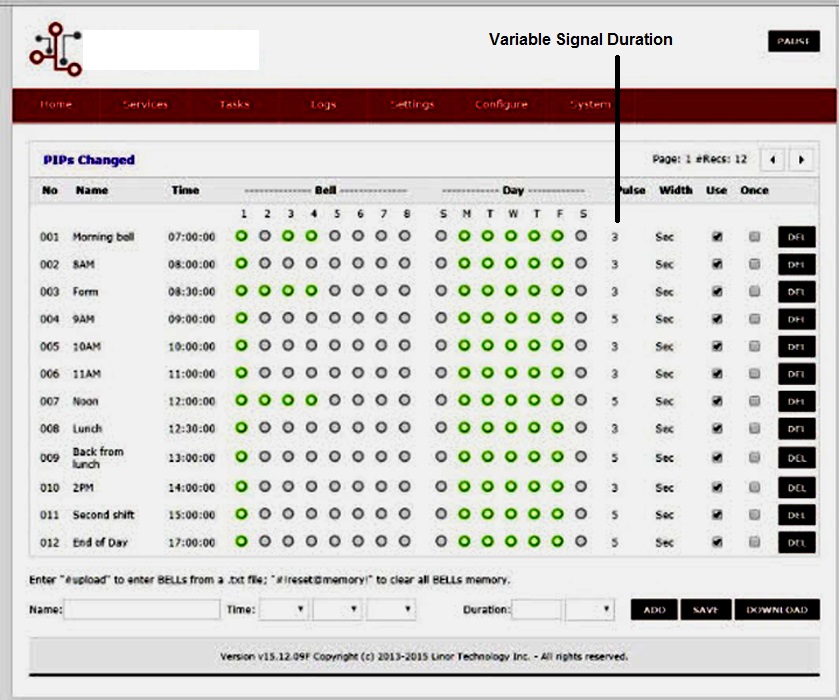Toggle Monday indicator for 9AM row

tap(464, 318)
